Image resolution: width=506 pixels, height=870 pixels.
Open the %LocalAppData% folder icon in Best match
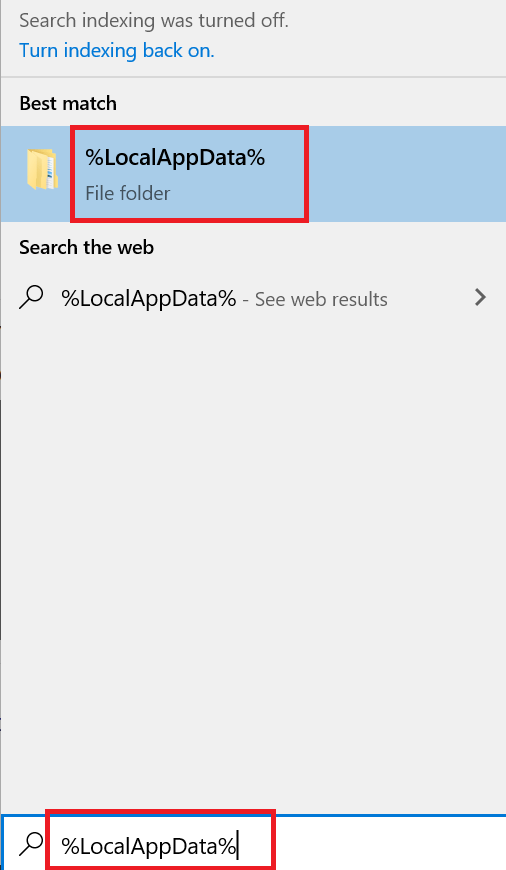[42, 169]
